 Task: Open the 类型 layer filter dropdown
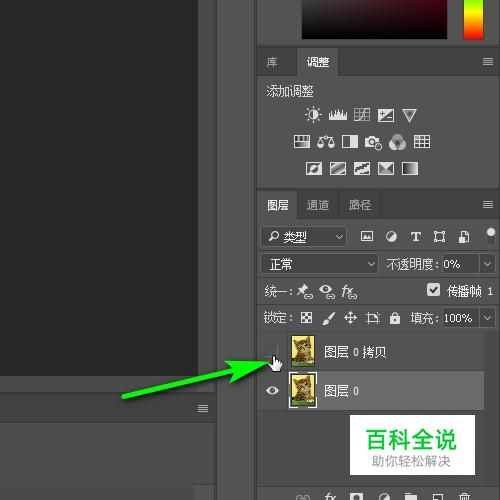[x=304, y=237]
